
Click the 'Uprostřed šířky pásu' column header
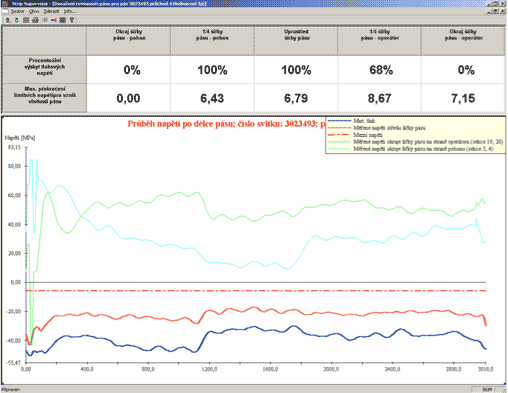[296, 41]
